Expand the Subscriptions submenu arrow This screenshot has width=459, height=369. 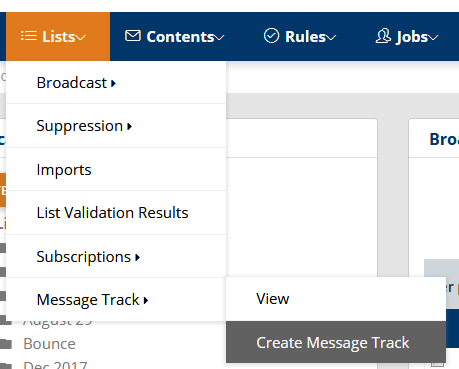coord(137,257)
